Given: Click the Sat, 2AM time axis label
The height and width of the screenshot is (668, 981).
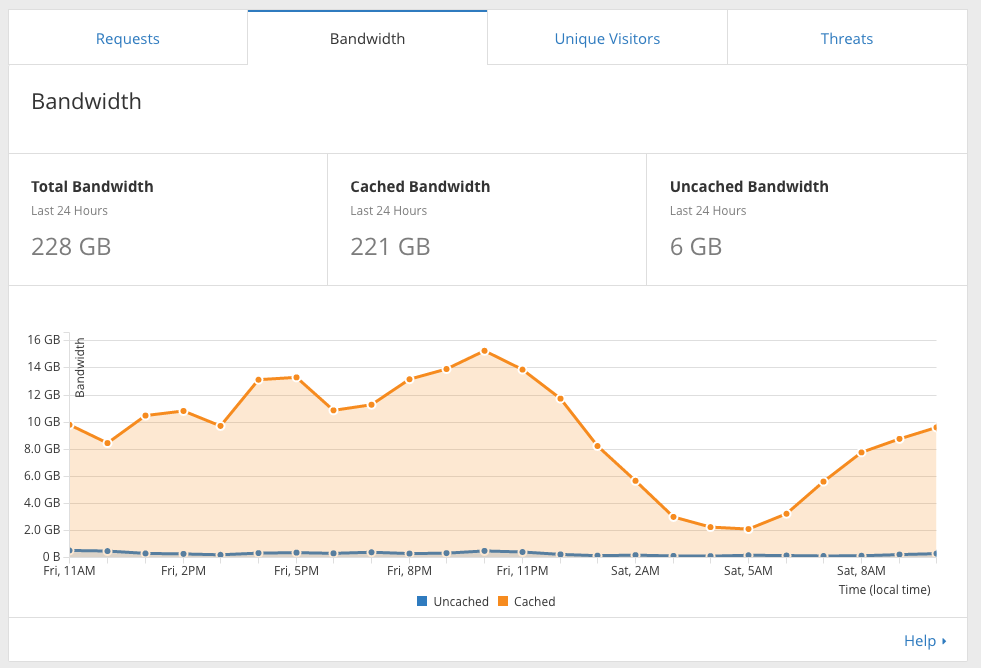Looking at the screenshot, I should [x=635, y=571].
